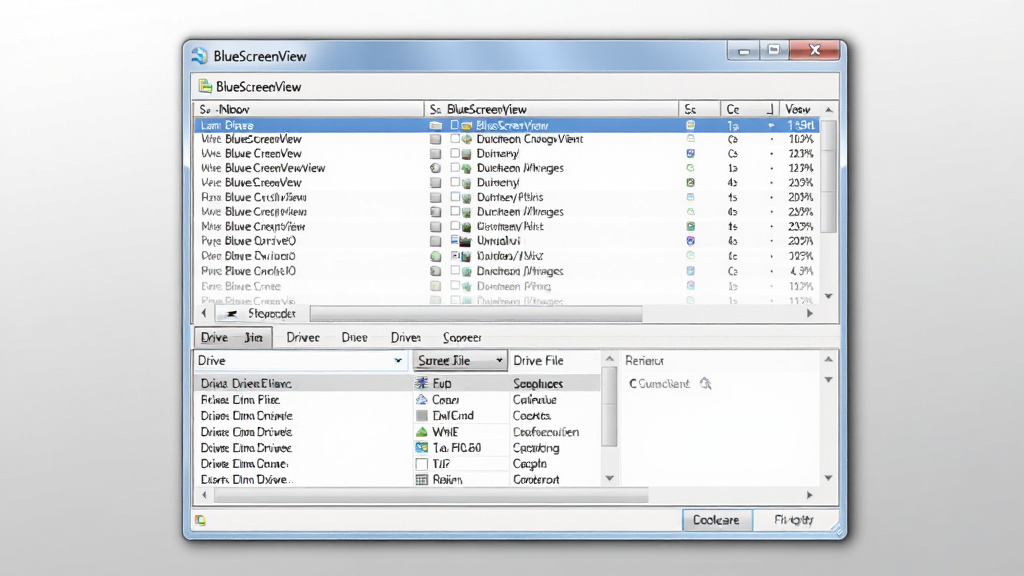Open the "Drive" dropdown
The height and width of the screenshot is (576, 1024).
point(300,360)
